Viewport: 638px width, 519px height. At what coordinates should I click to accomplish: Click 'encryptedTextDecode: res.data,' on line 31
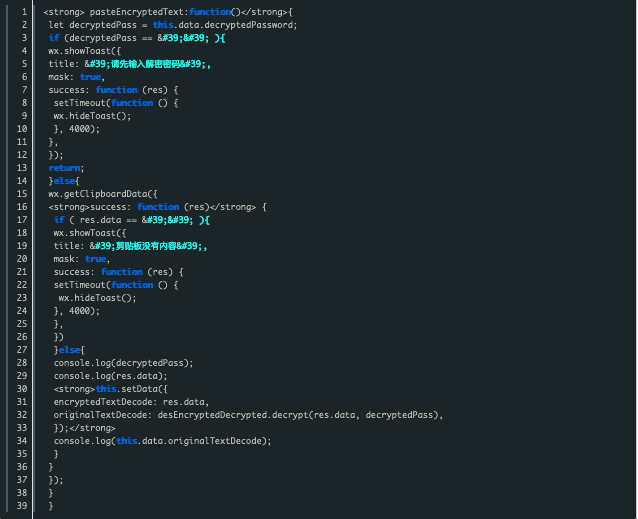pos(131,402)
